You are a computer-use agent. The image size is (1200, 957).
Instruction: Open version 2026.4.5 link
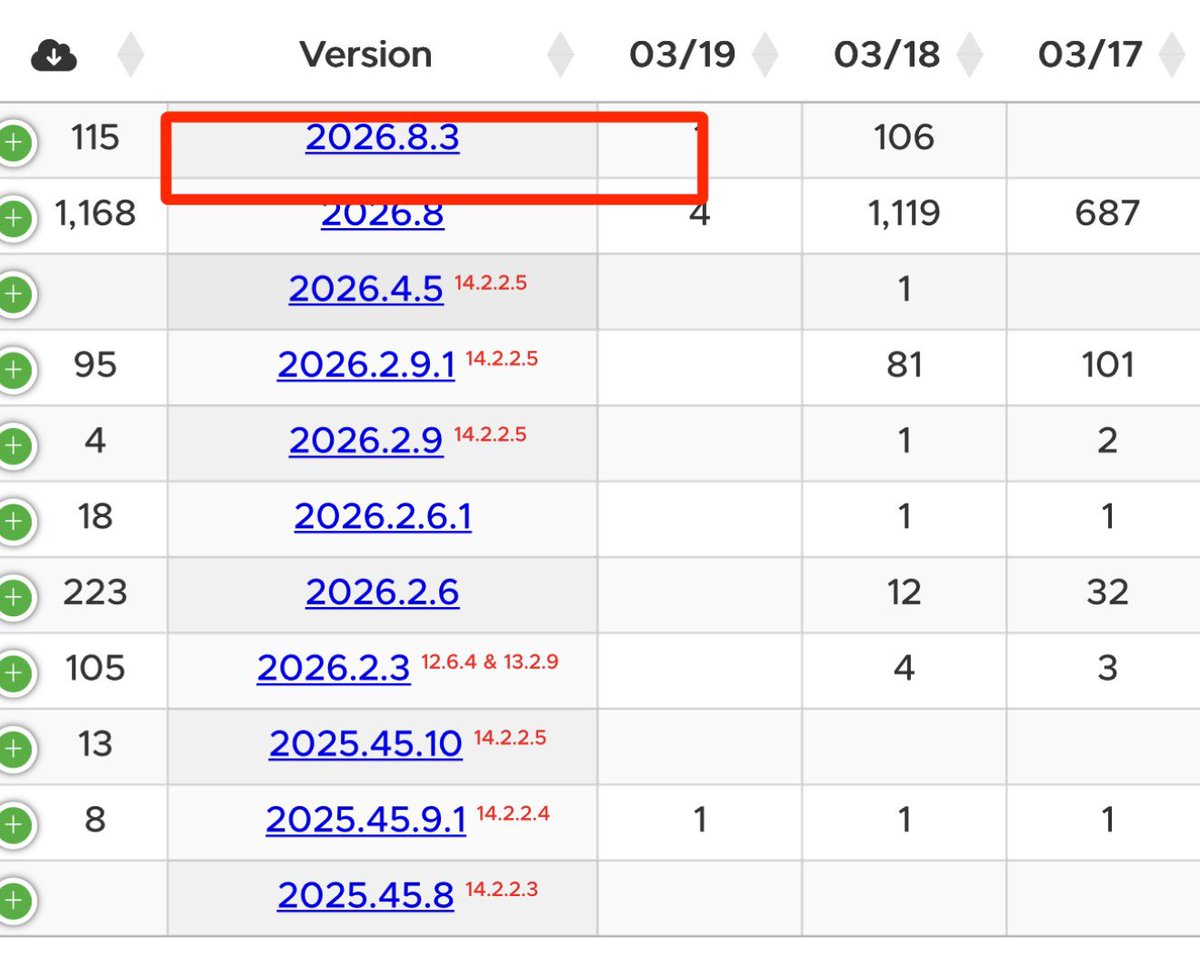[366, 289]
